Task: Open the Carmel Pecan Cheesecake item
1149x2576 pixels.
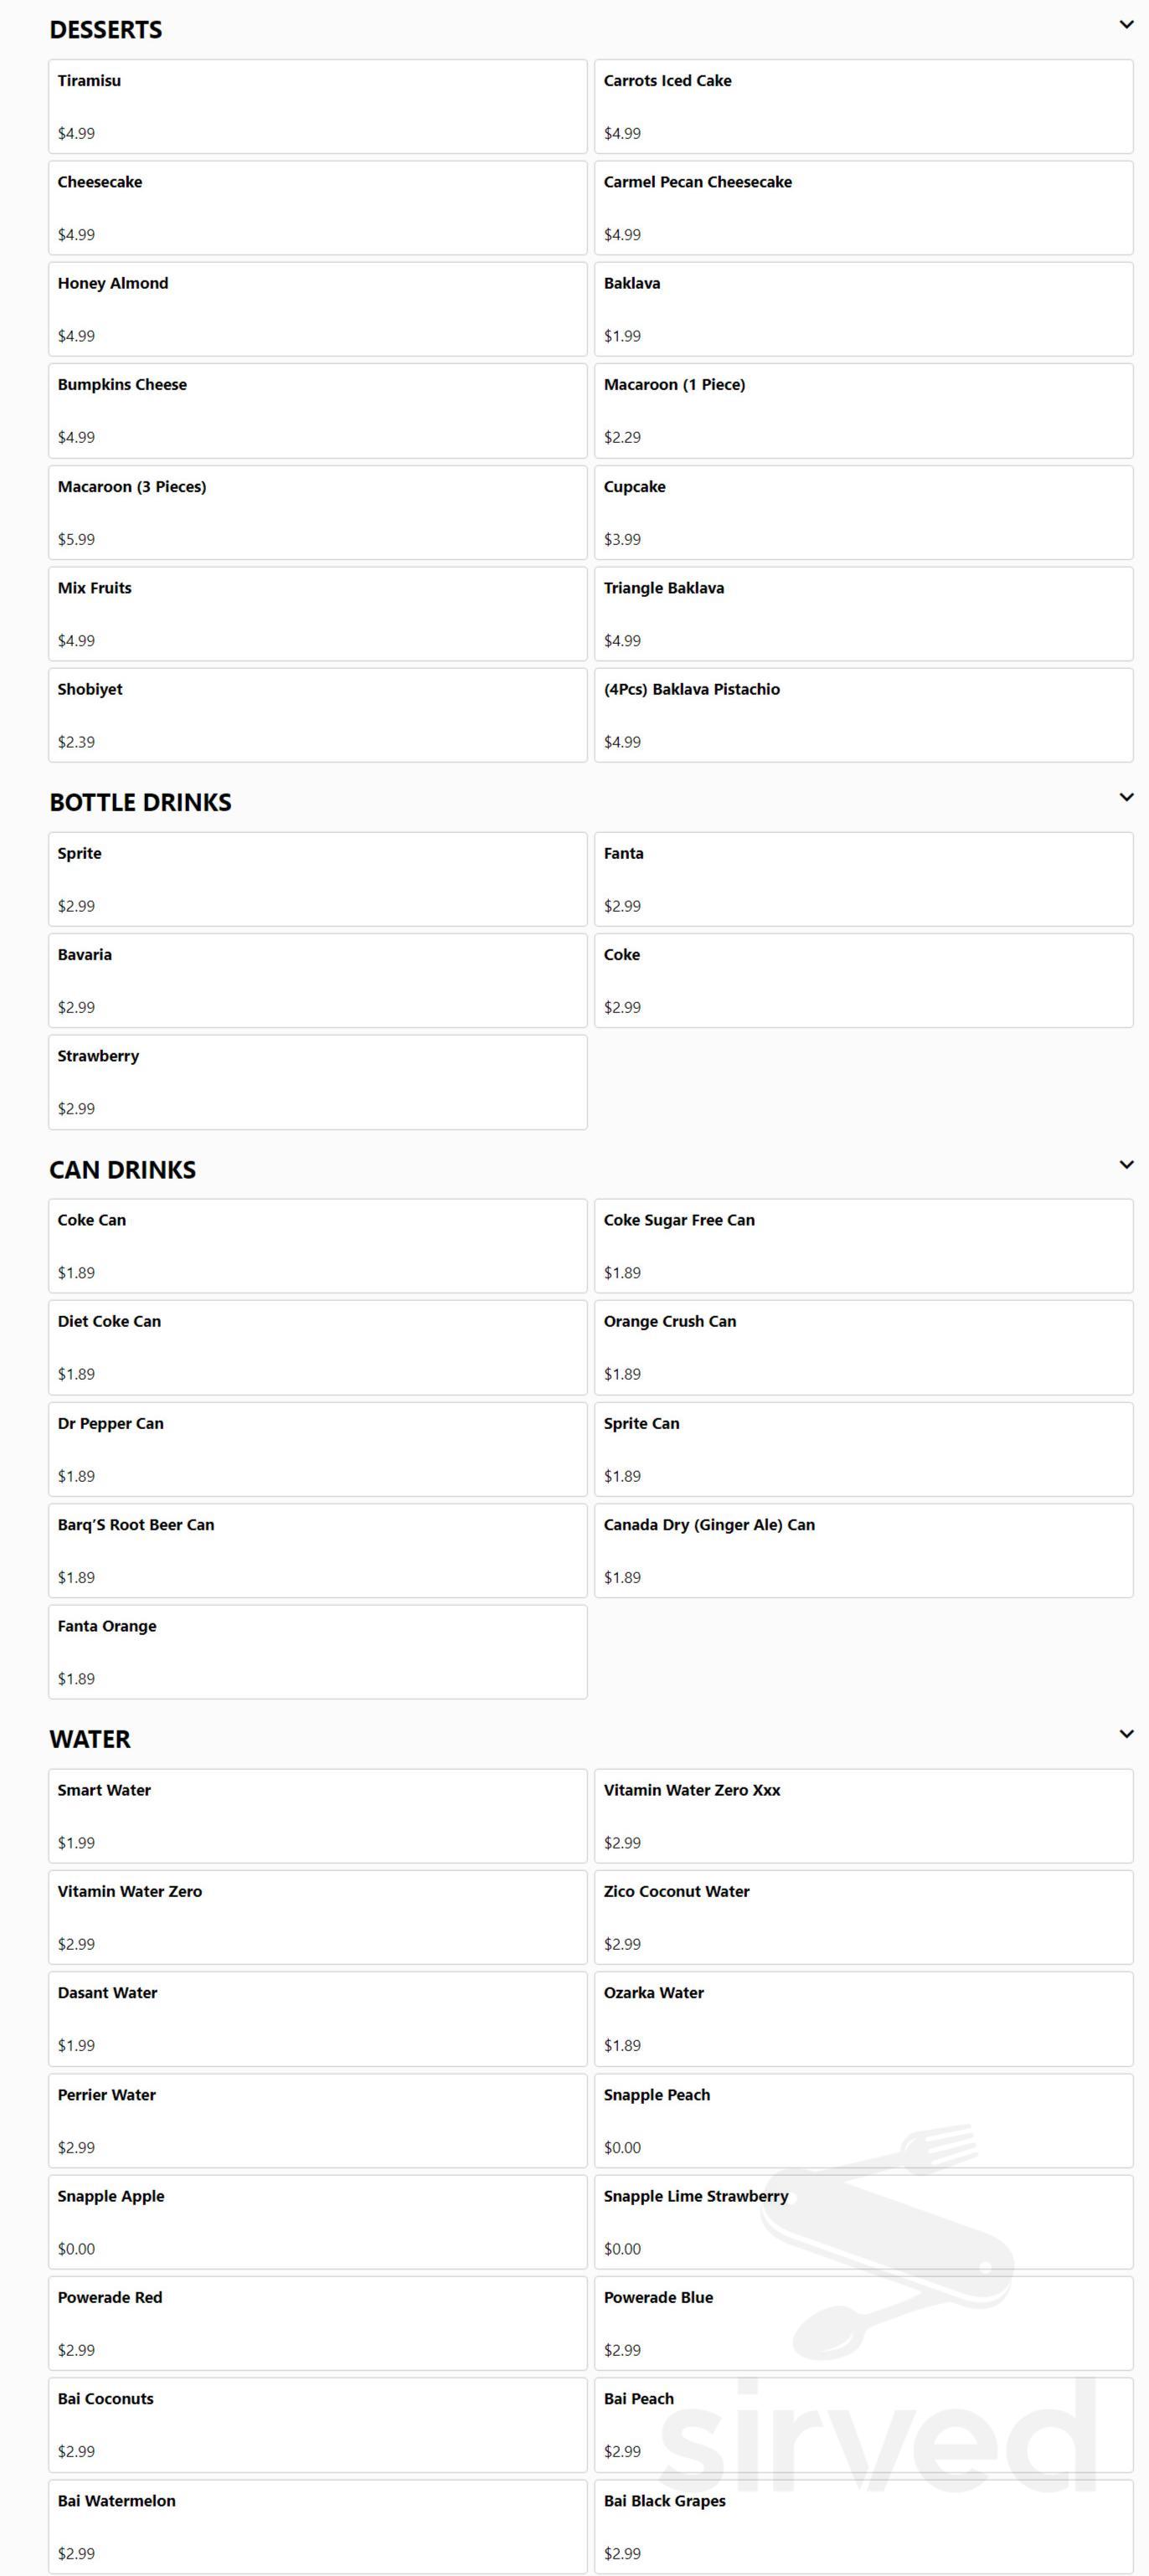Action: (863, 208)
